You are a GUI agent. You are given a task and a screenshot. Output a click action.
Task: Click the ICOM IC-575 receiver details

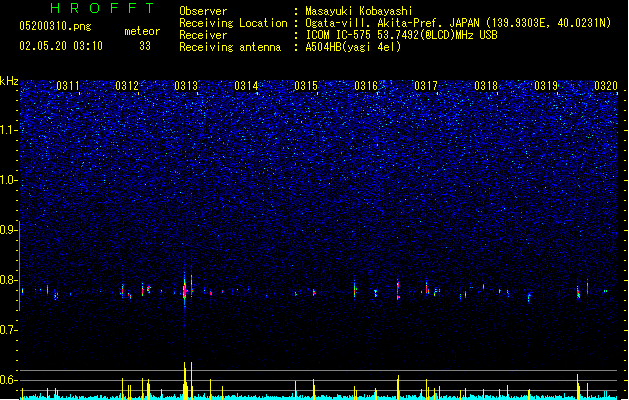click(x=402, y=35)
